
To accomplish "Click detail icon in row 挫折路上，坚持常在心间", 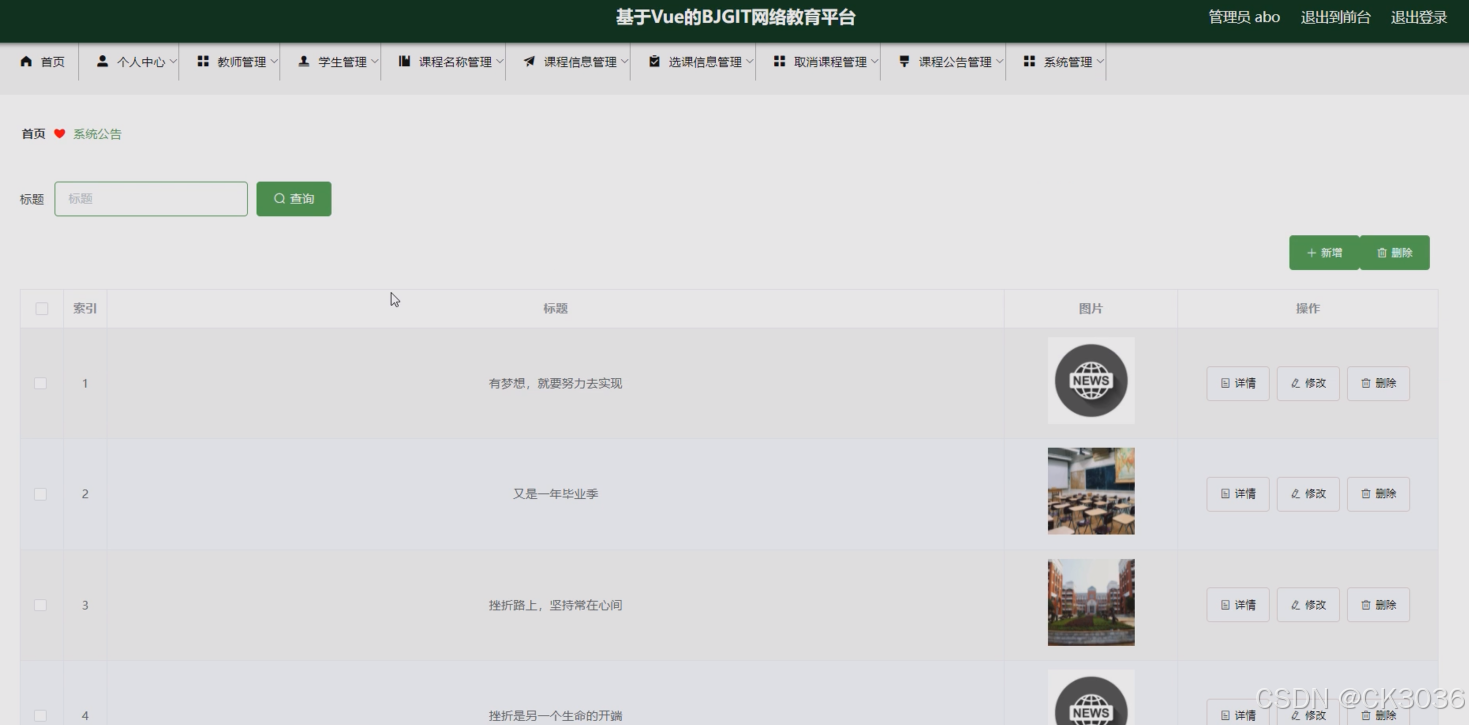I will tap(1225, 605).
